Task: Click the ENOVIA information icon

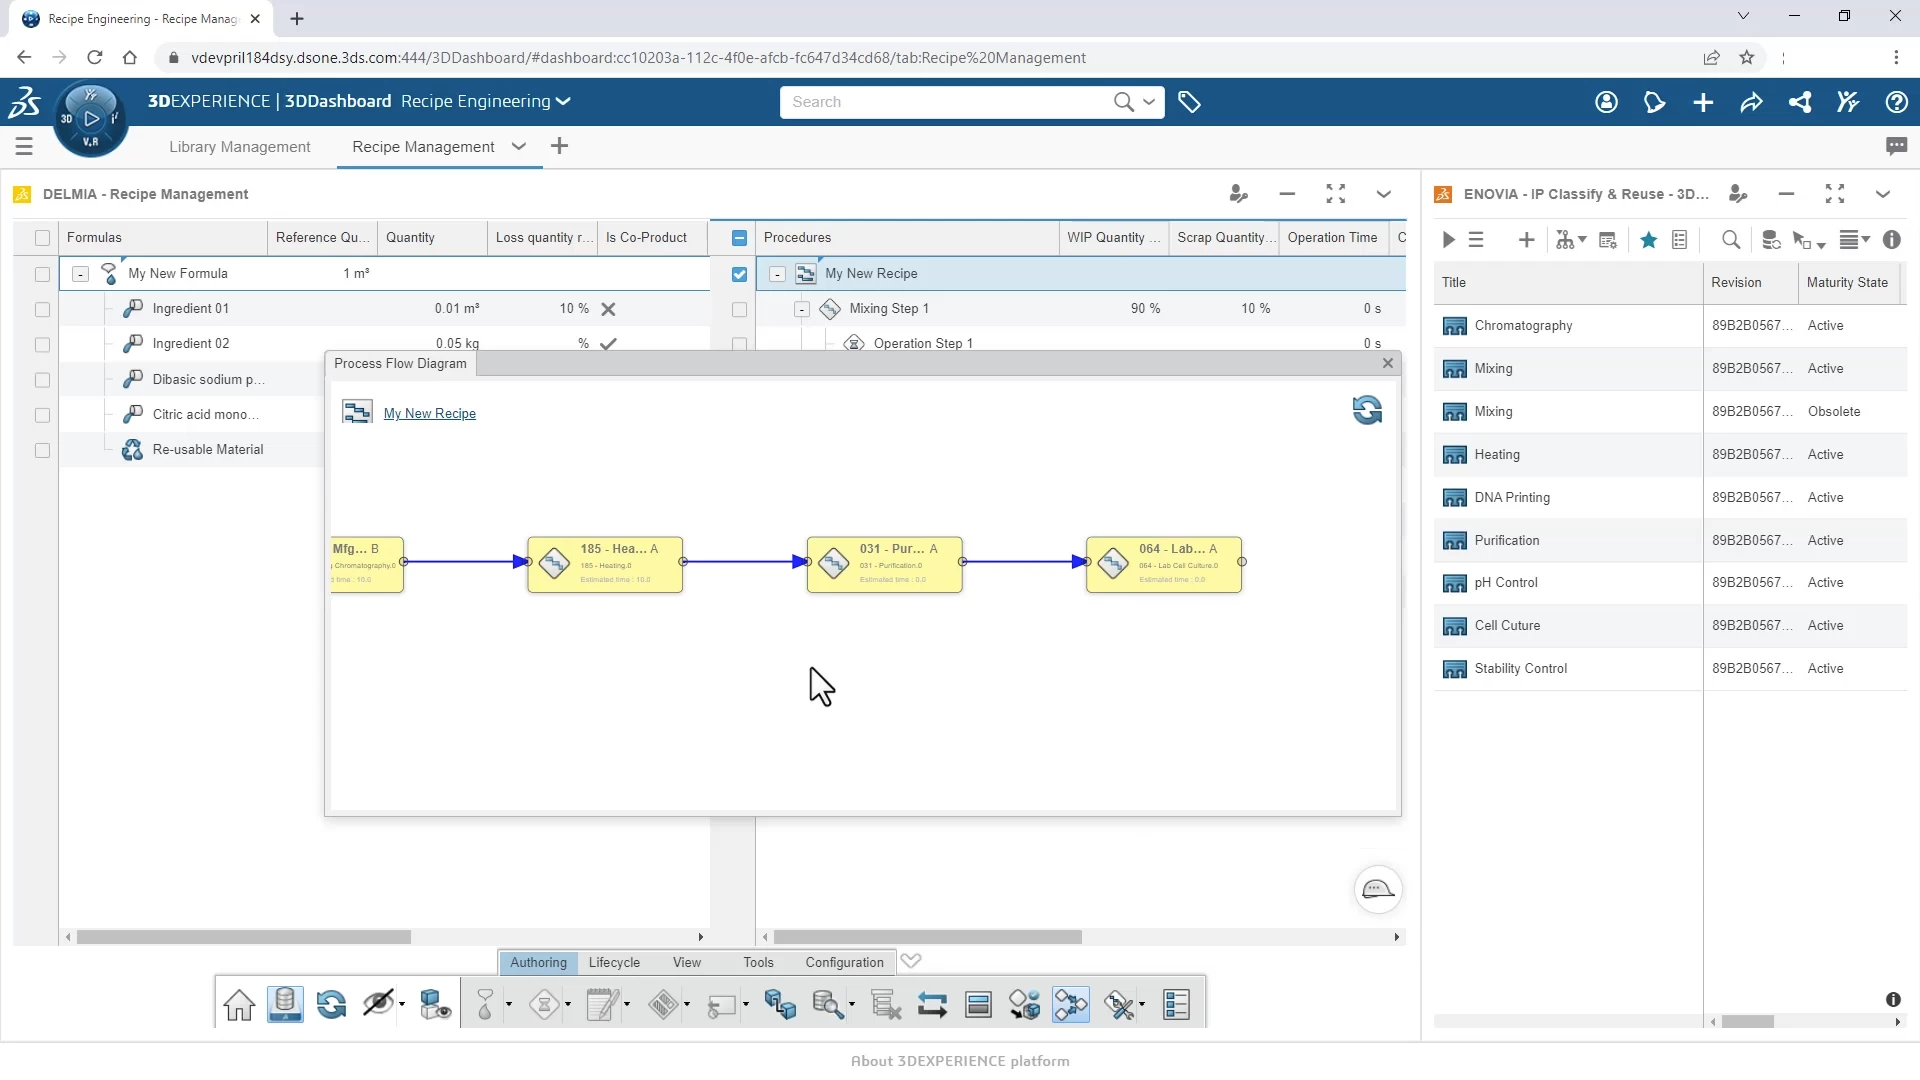Action: 1891,240
